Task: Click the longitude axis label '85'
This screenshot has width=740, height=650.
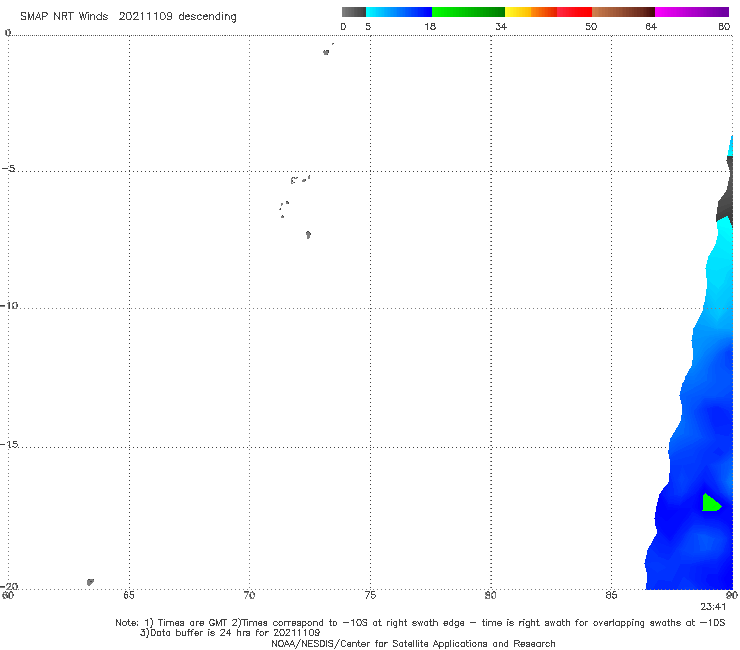Action: [611, 595]
